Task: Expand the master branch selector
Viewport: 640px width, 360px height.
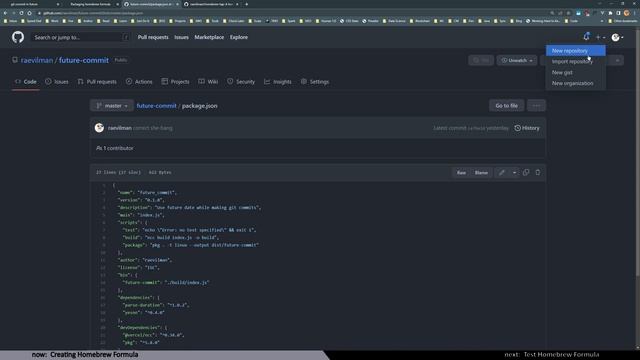Action: tap(112, 106)
